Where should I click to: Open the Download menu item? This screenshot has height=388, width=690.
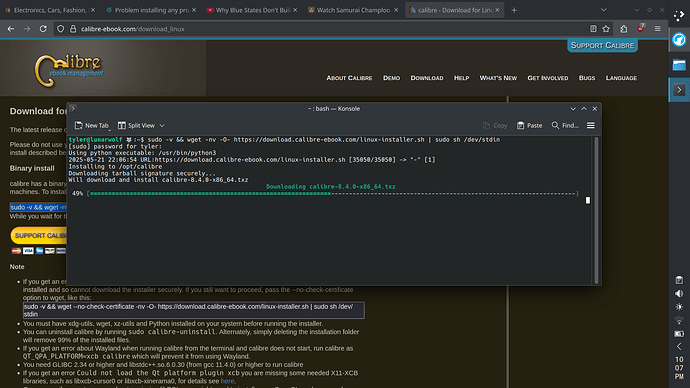click(x=427, y=78)
